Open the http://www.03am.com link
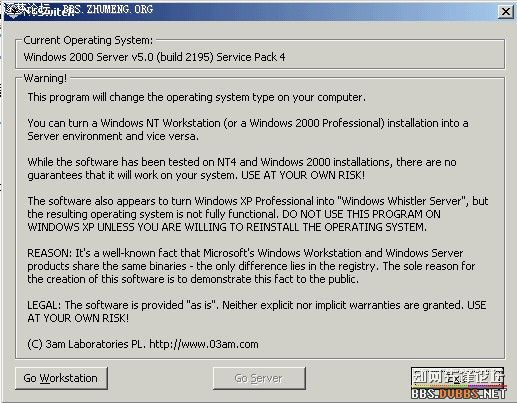 (x=204, y=344)
